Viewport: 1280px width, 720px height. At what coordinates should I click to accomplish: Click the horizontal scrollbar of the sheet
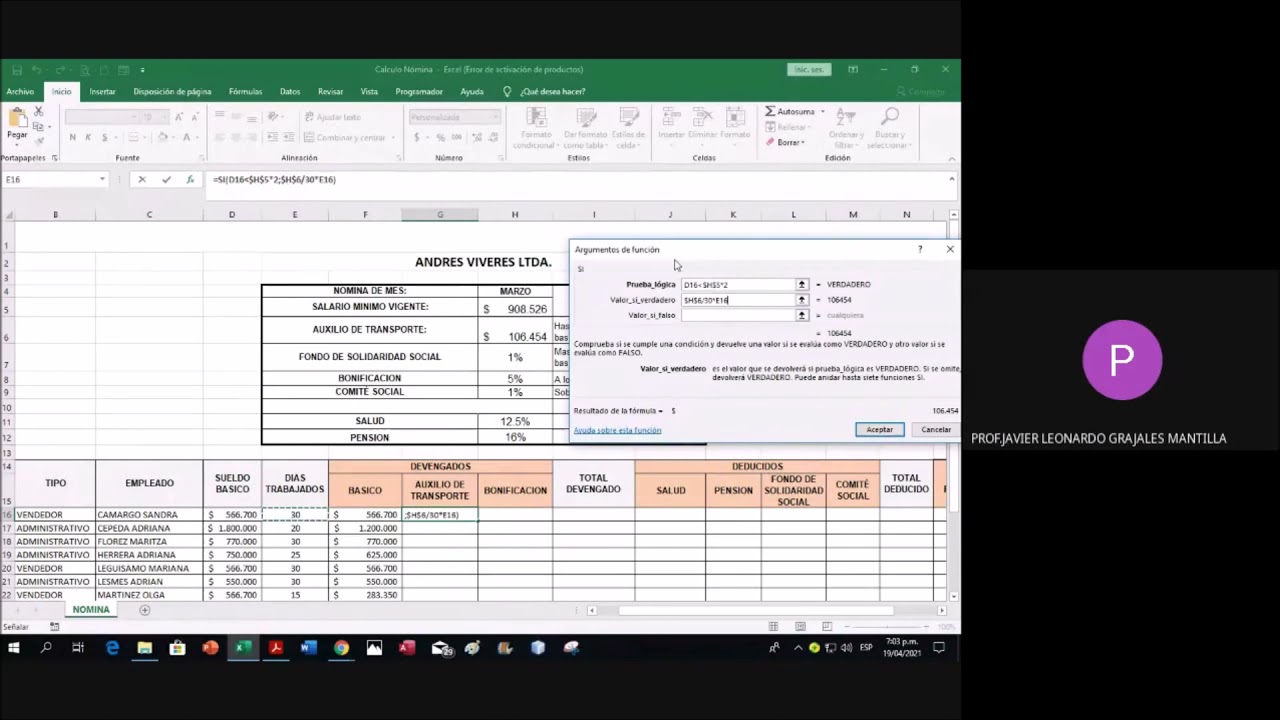point(755,610)
